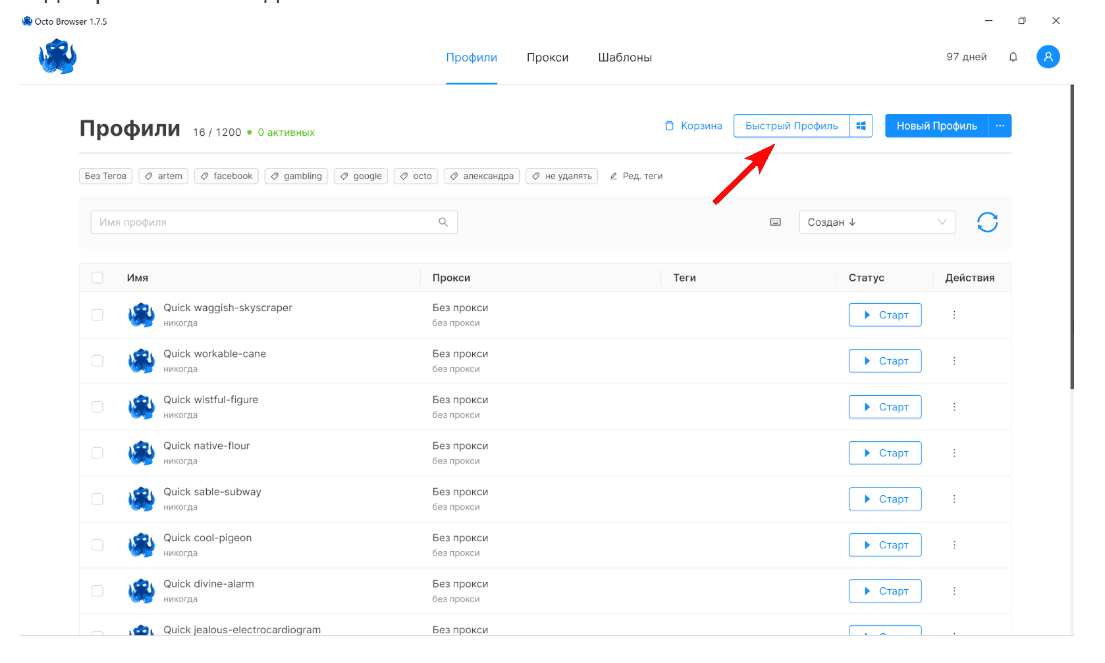Switch to the Прокси tab
Viewport: 1105px width, 663px height.
click(547, 58)
